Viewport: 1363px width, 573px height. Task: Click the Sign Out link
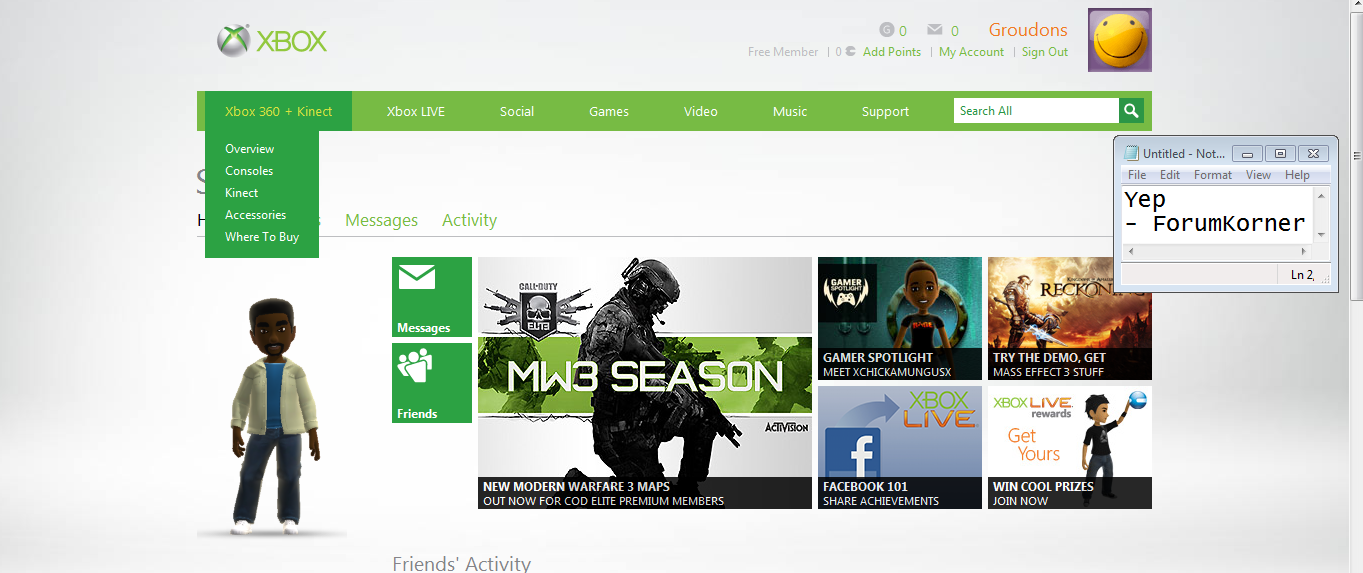(x=1045, y=52)
